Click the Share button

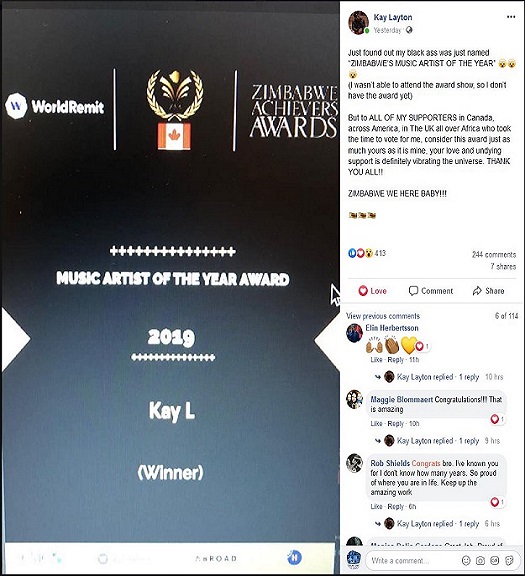click(x=488, y=291)
